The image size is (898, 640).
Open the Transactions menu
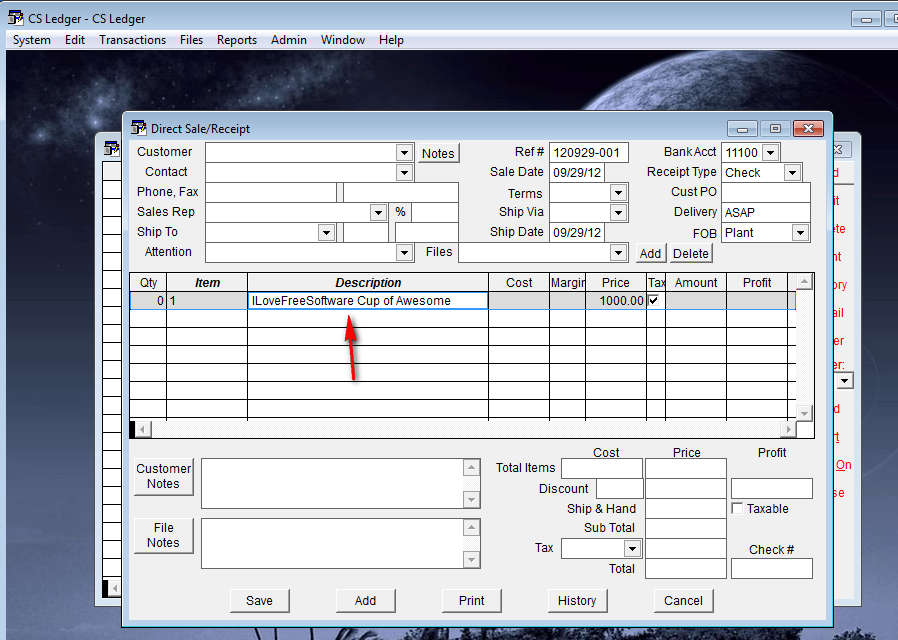click(132, 40)
